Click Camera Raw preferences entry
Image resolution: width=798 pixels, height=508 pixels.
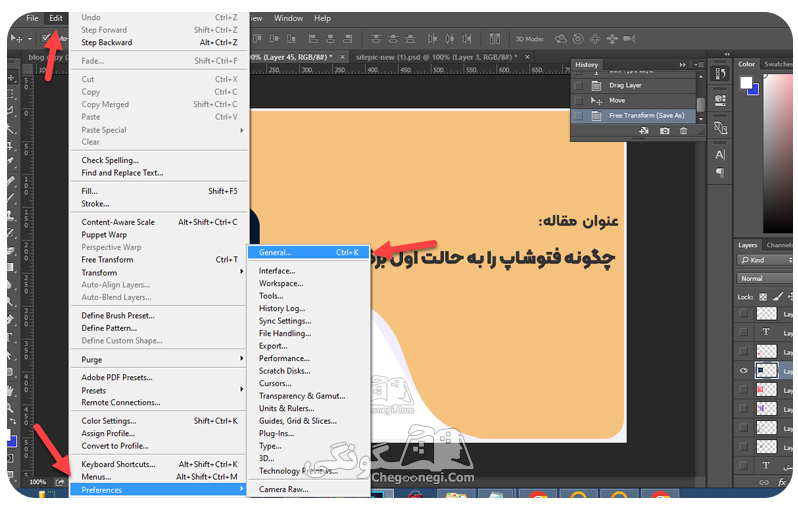click(x=283, y=489)
